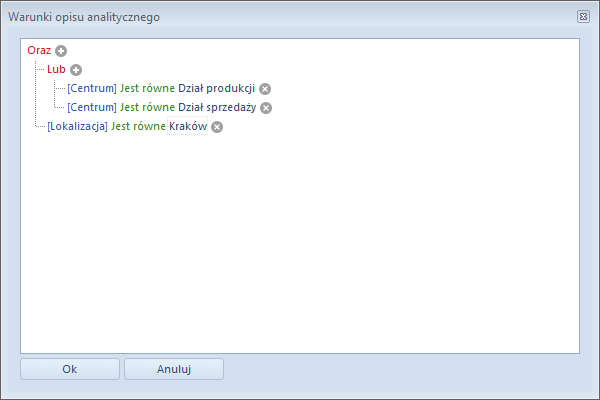600x400 pixels.
Task: Open operator Jest równe for Dział sprzedaży
Action: [x=147, y=107]
